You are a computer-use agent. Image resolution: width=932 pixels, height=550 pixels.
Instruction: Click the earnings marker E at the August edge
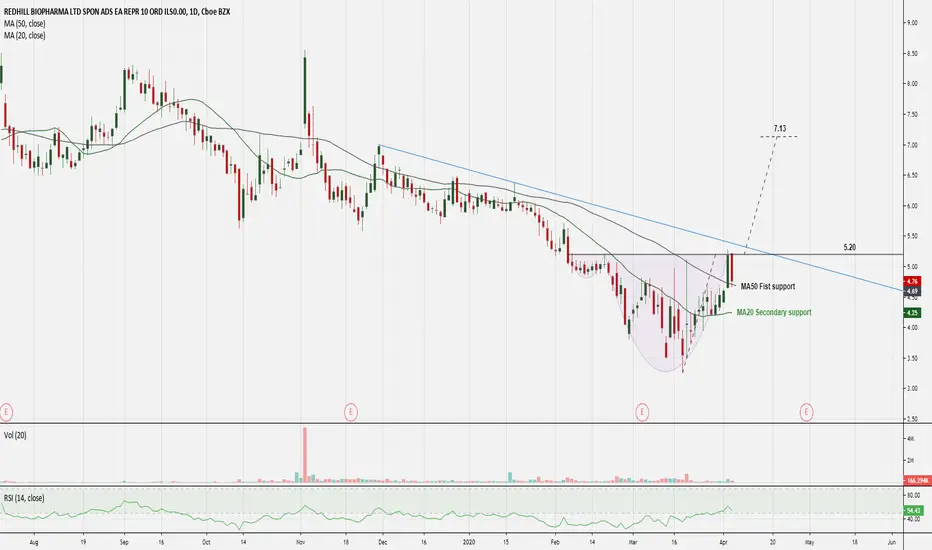(x=5, y=411)
